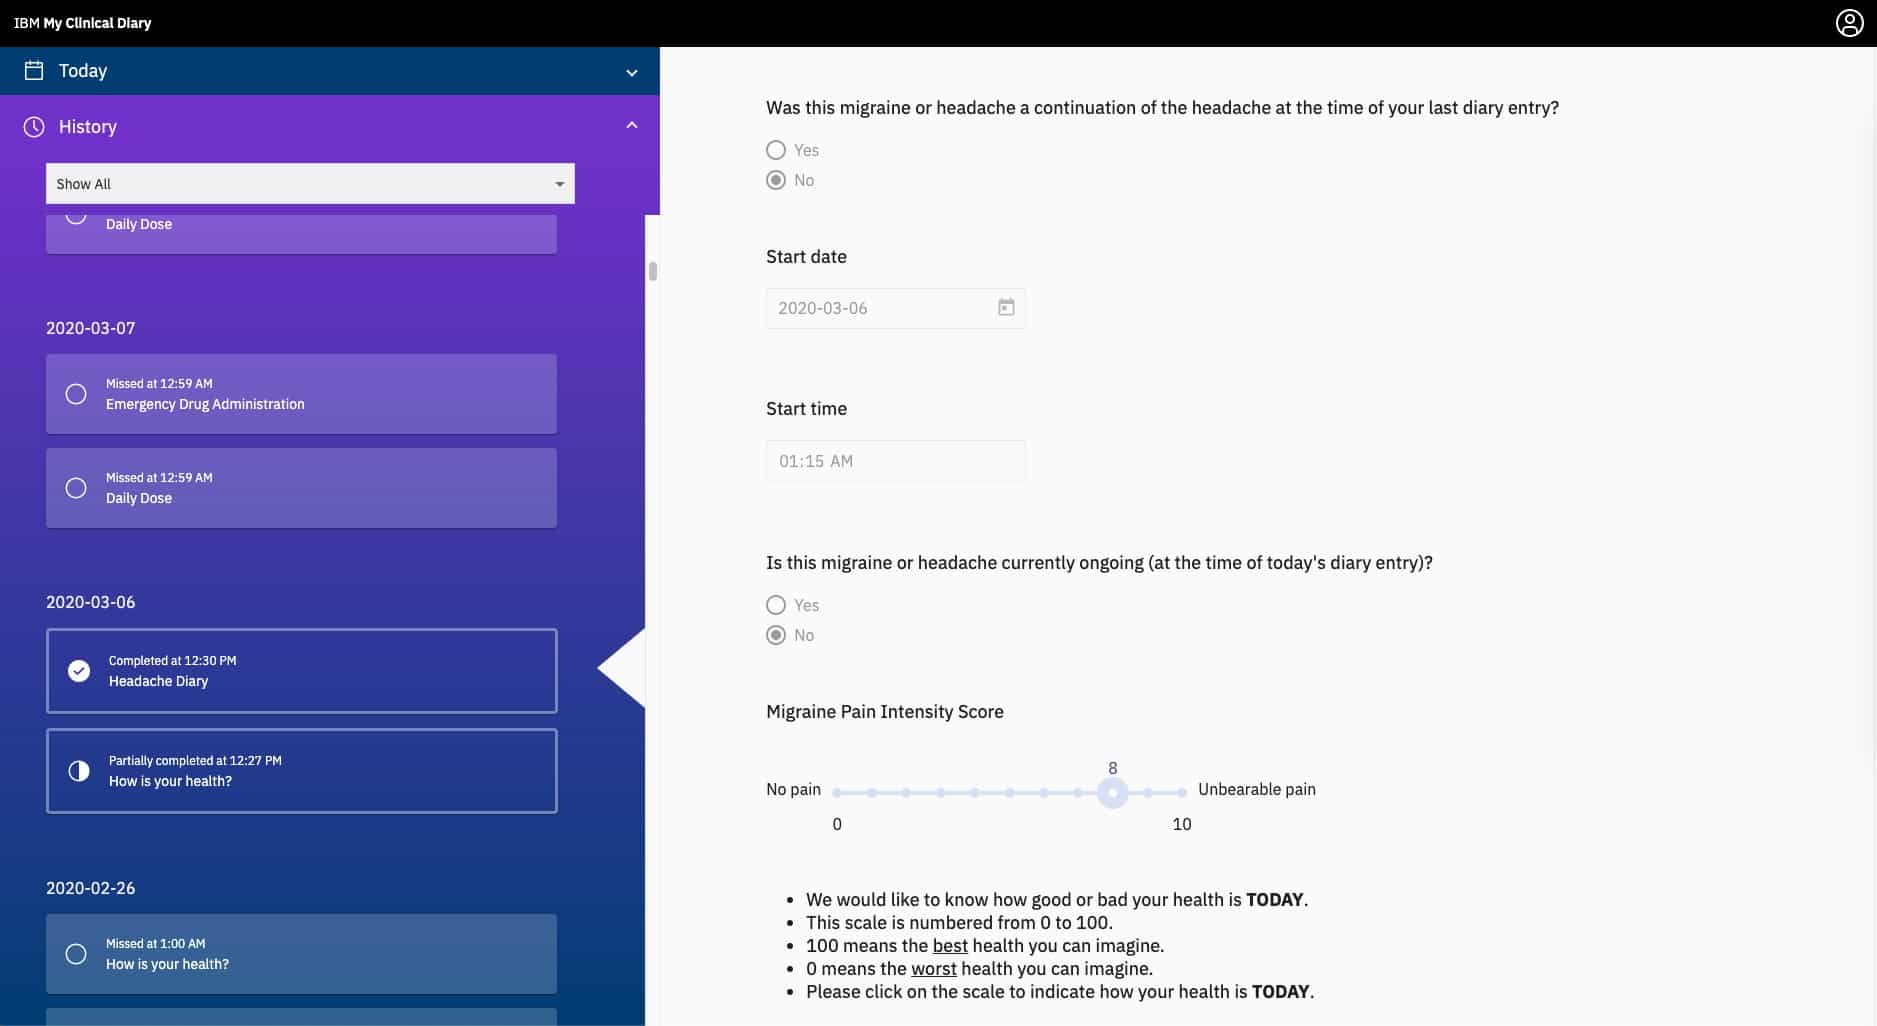
Task: Open the Start date calendar picker icon
Action: pyautogui.click(x=1006, y=308)
